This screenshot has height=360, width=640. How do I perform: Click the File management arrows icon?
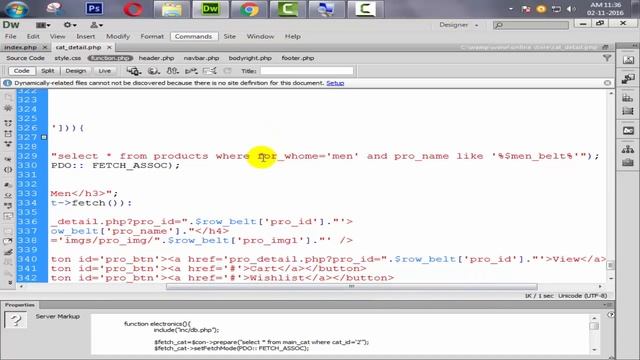click(173, 71)
